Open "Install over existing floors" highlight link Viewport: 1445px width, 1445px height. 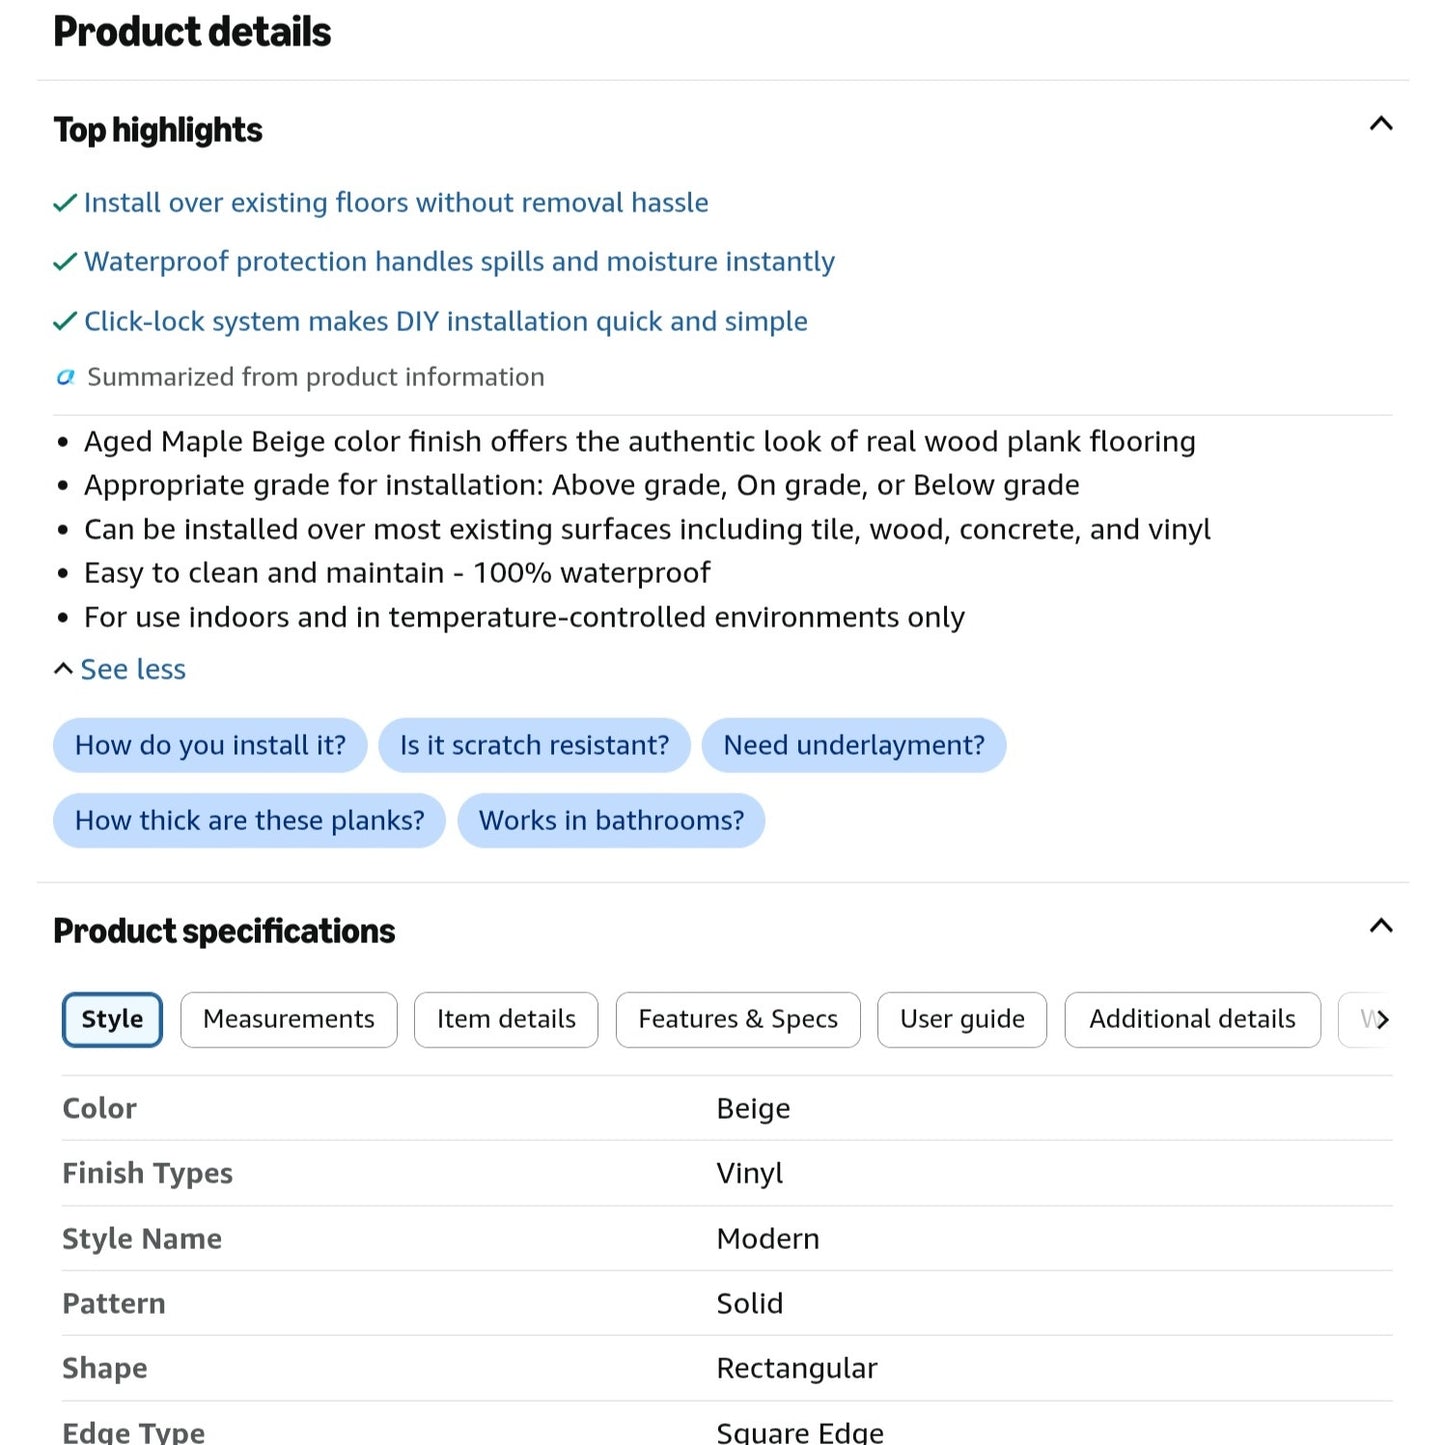click(x=396, y=203)
